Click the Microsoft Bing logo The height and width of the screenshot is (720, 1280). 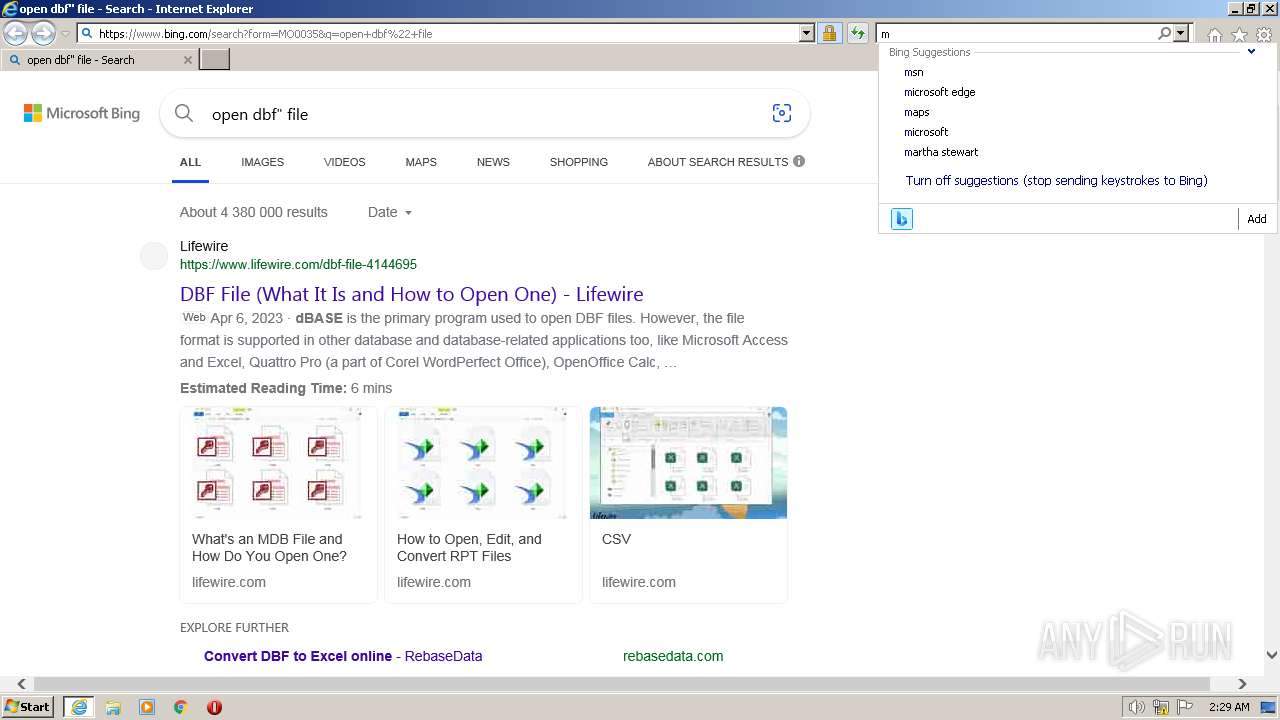click(x=82, y=113)
